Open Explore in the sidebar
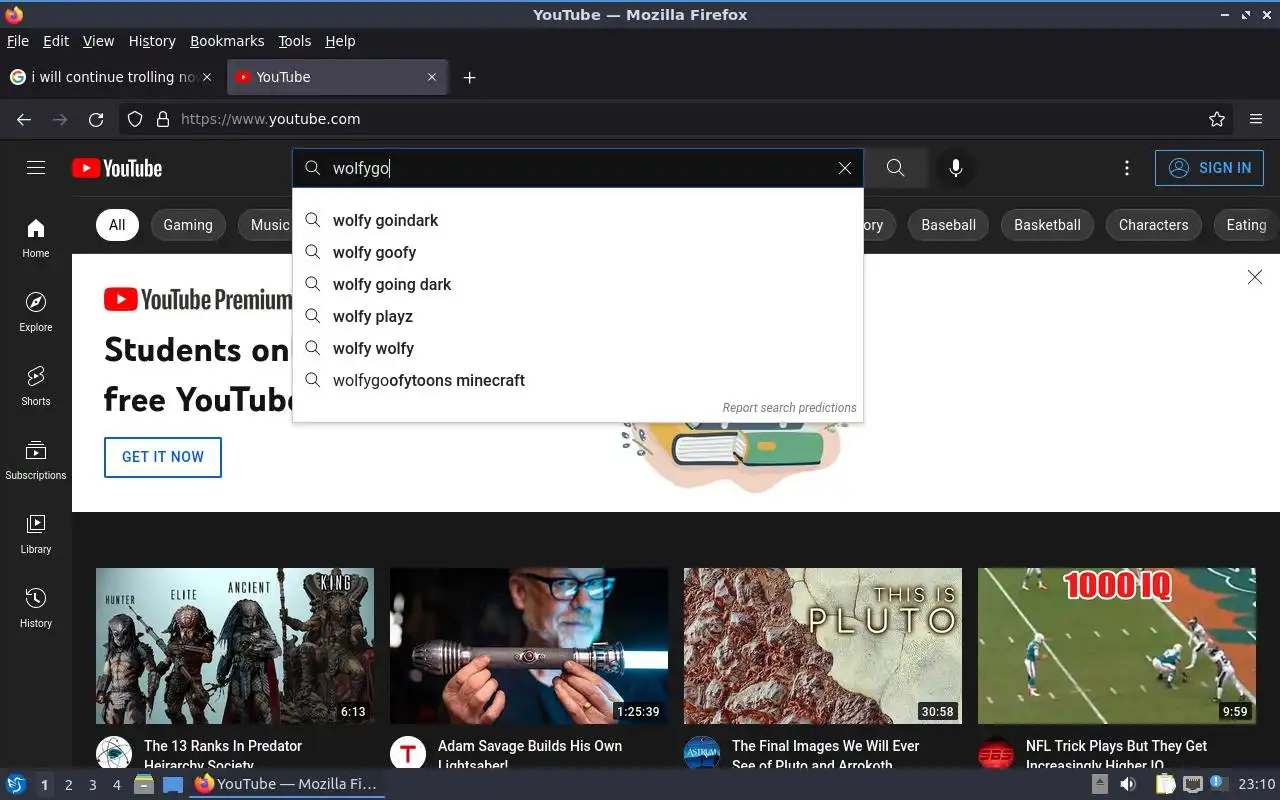The height and width of the screenshot is (800, 1280). (x=36, y=312)
